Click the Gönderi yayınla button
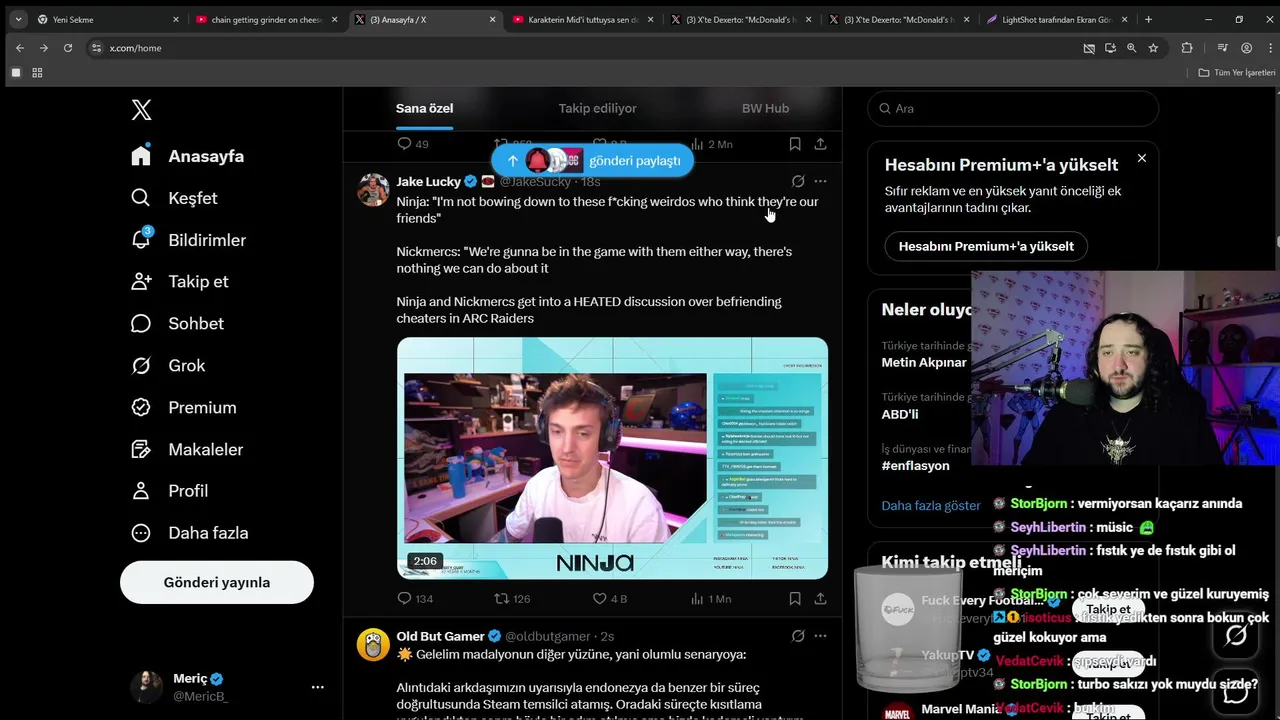Viewport: 1280px width, 720px height. click(217, 582)
